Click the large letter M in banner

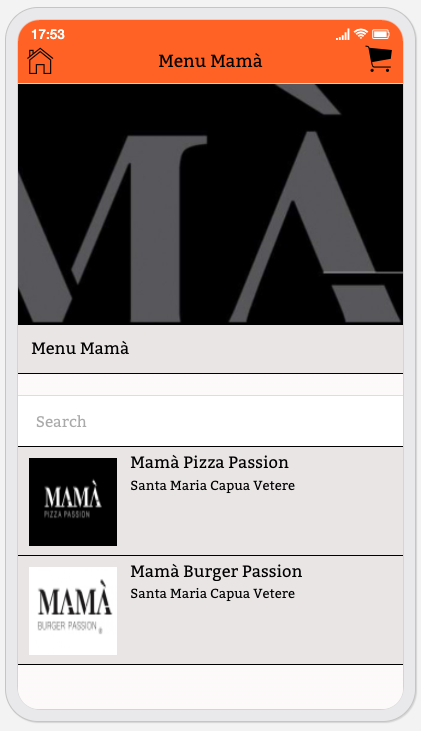[117, 228]
